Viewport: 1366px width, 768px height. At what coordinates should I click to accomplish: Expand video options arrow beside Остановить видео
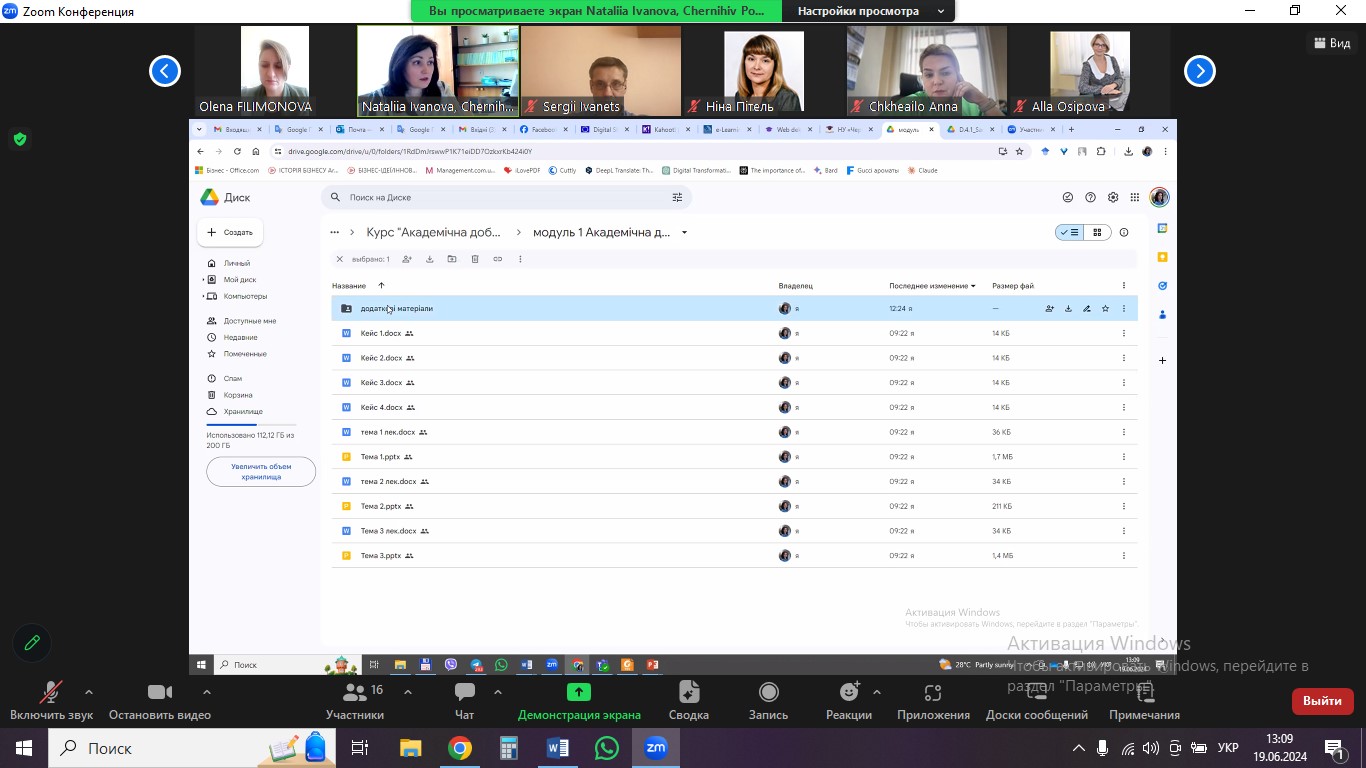tap(207, 692)
